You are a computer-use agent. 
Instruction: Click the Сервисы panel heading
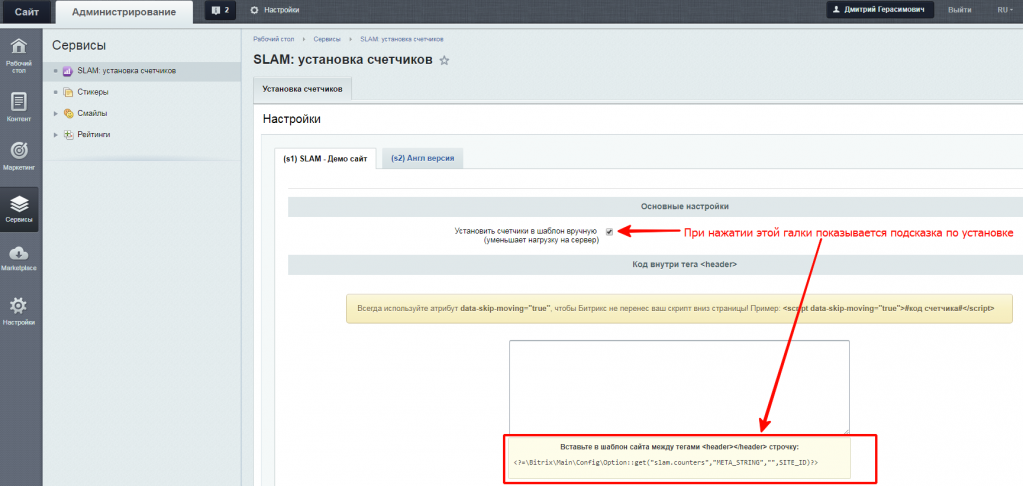(79, 46)
